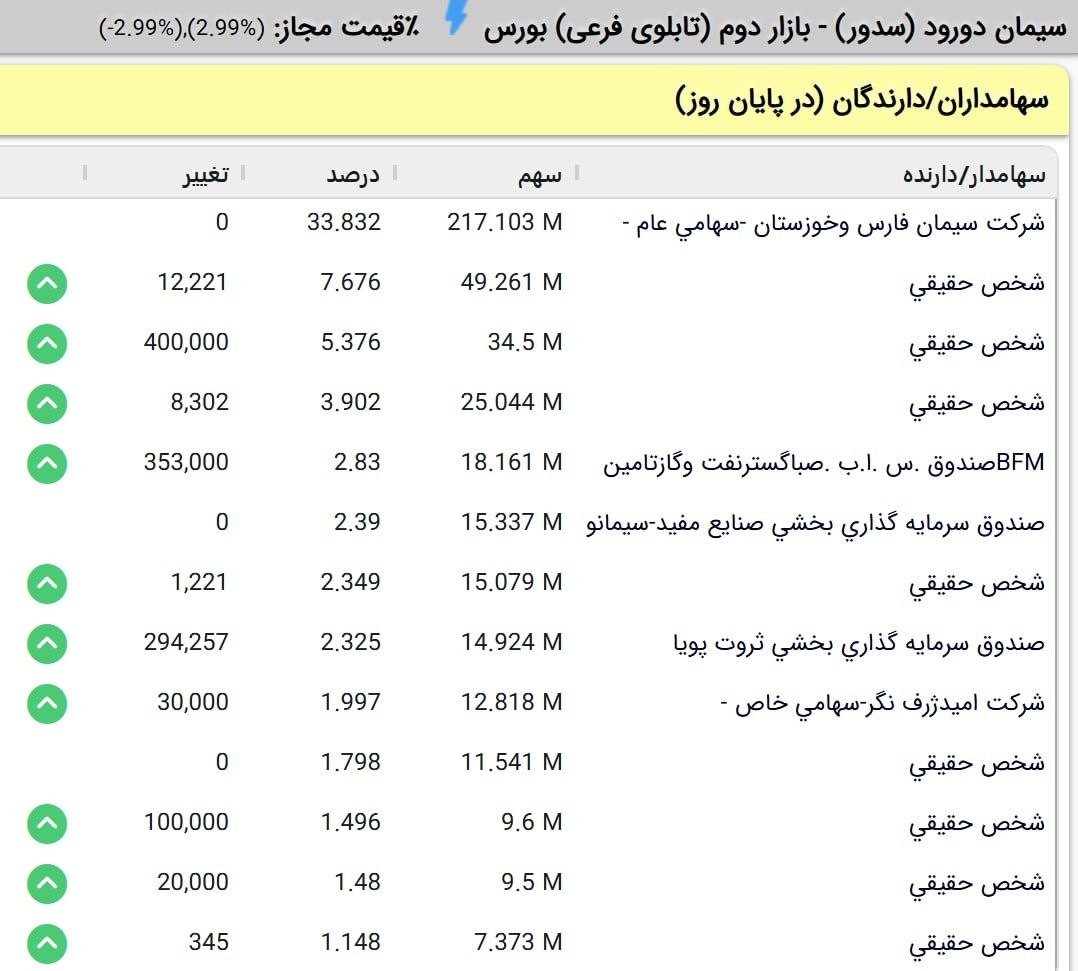Click the share value 7.373 M
Viewport: 1078px width, 971px height.
(518, 942)
